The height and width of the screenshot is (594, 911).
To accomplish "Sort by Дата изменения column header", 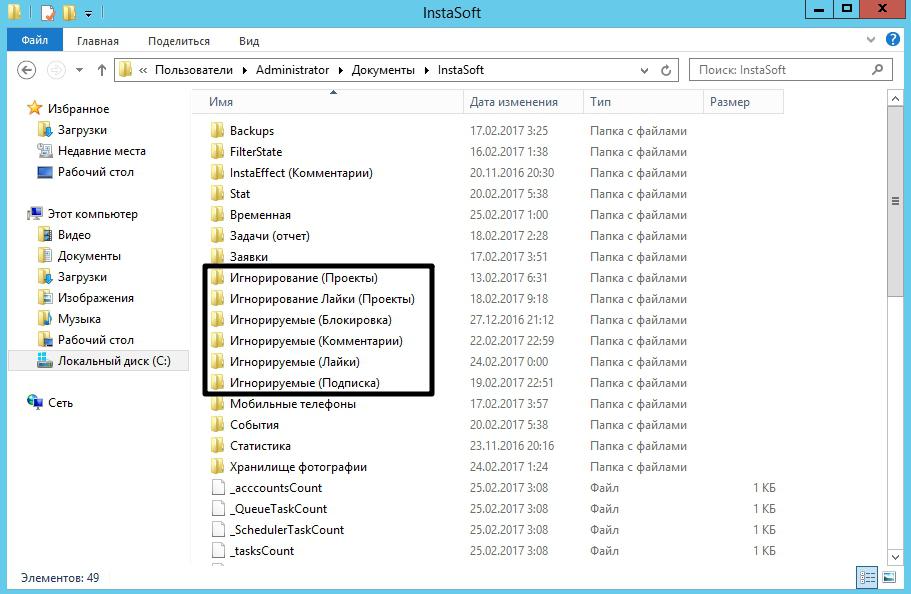I will pos(523,102).
